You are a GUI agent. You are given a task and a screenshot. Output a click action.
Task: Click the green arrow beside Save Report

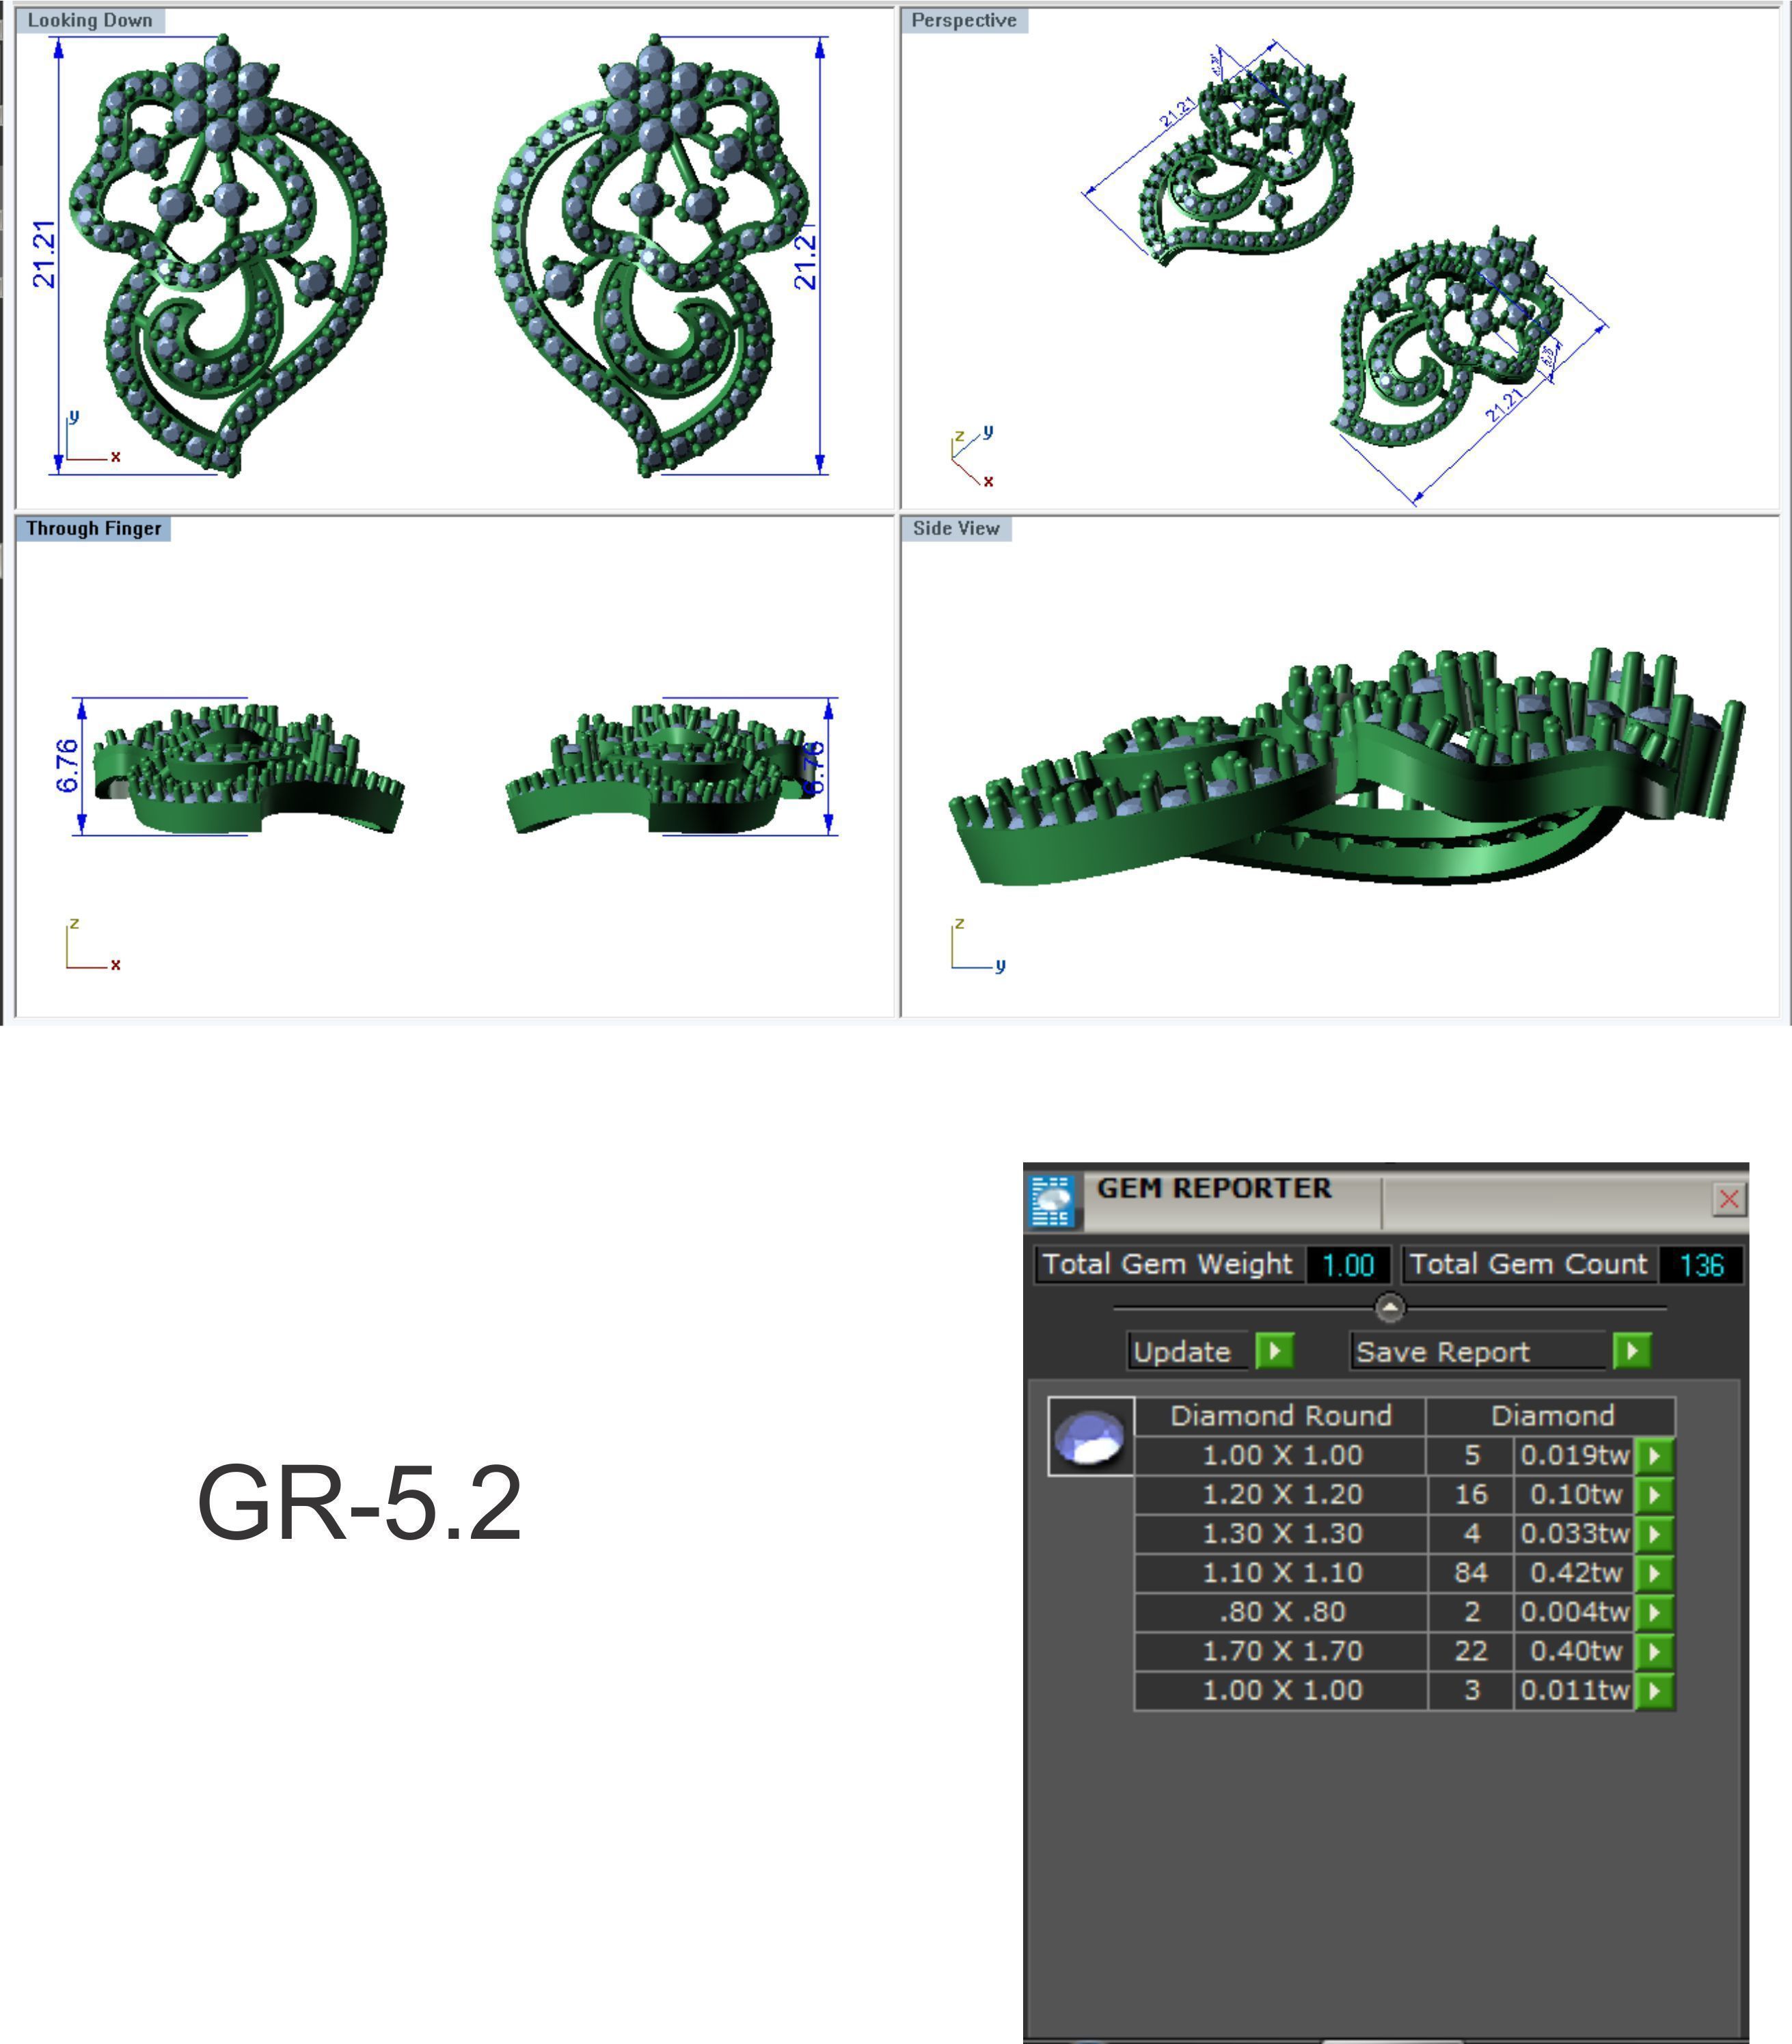[x=1631, y=1351]
